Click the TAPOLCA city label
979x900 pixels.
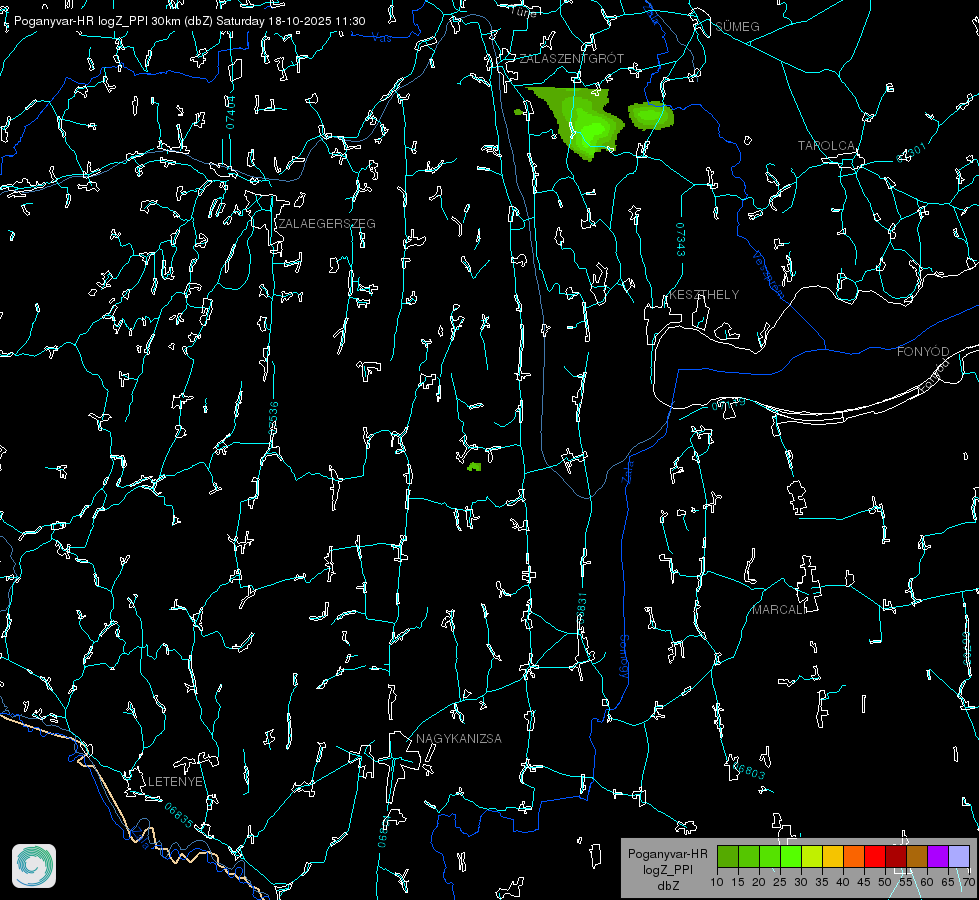(827, 146)
